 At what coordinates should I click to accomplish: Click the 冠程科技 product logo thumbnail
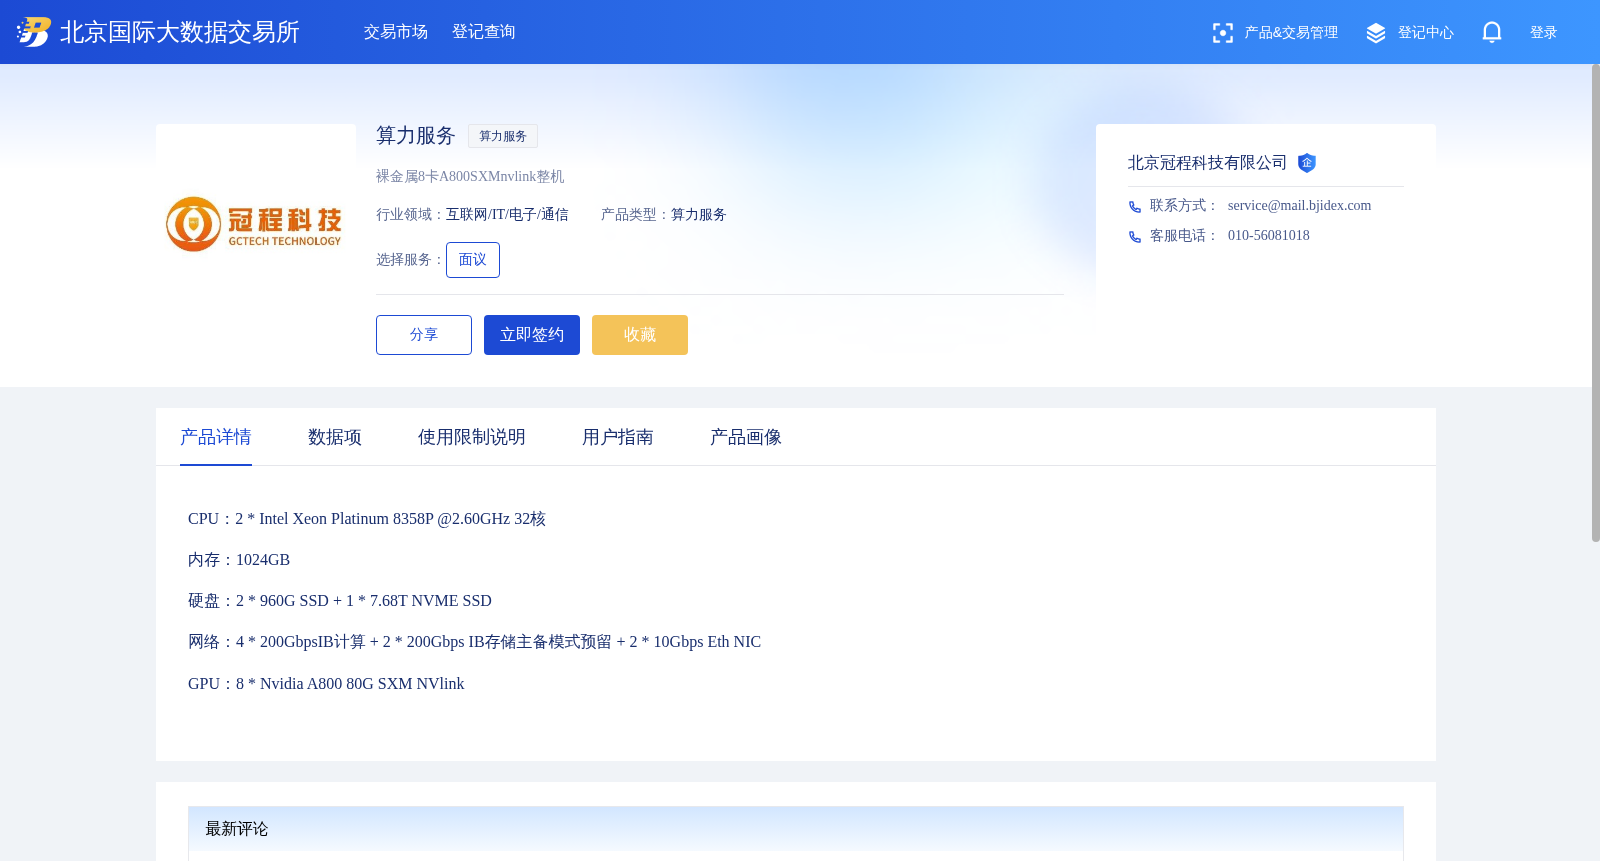point(256,224)
